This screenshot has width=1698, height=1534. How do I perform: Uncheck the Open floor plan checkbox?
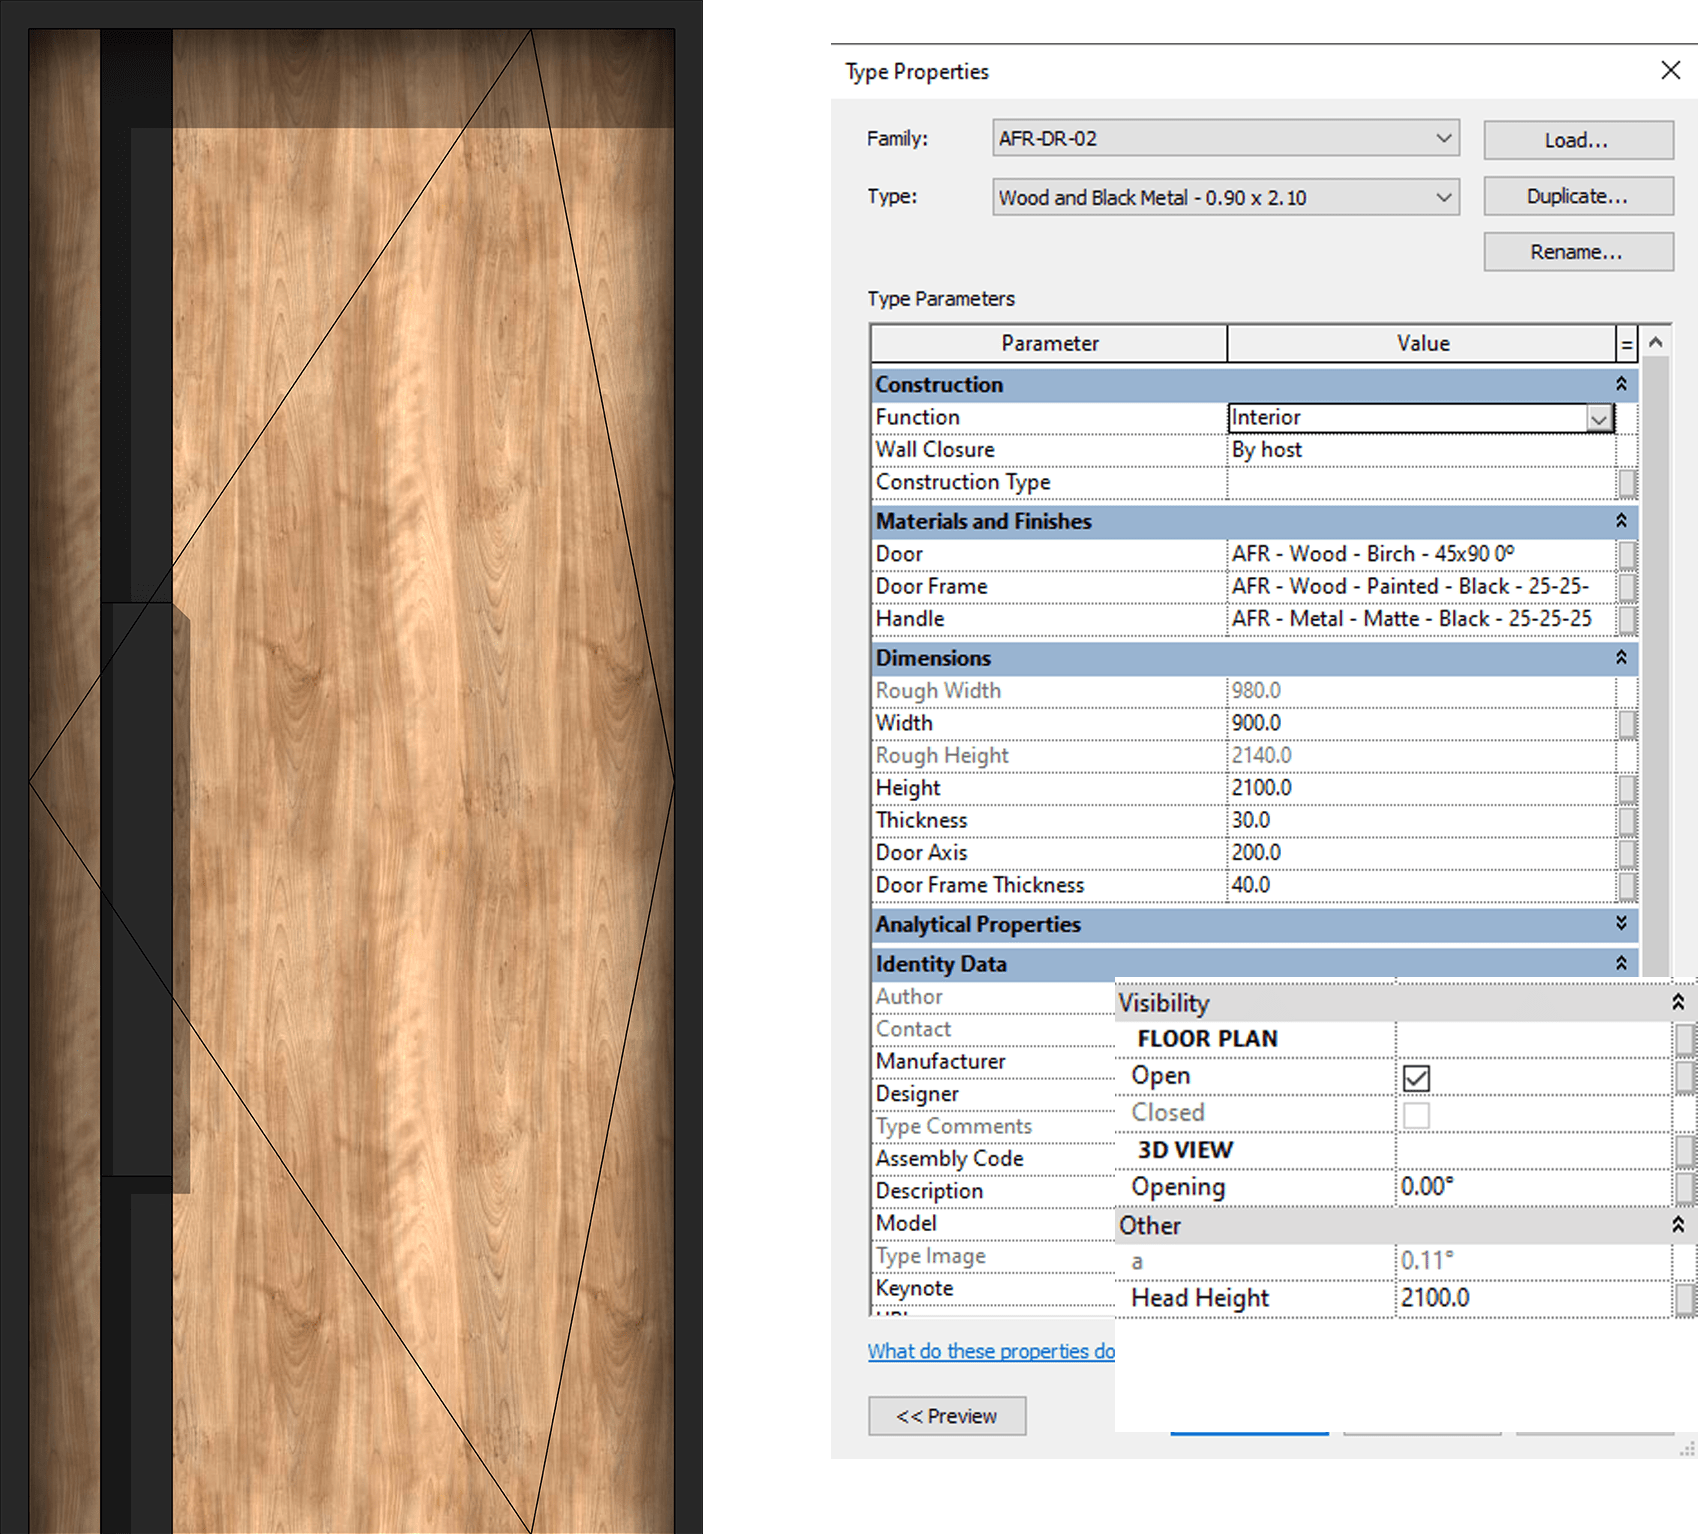1416,1077
